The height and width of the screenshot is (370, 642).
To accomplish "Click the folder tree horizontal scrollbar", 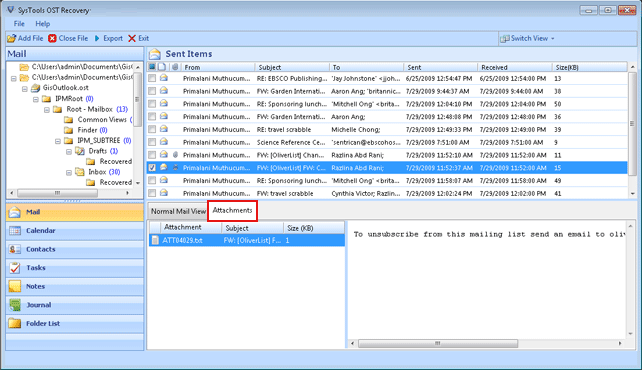I will tap(70, 193).
